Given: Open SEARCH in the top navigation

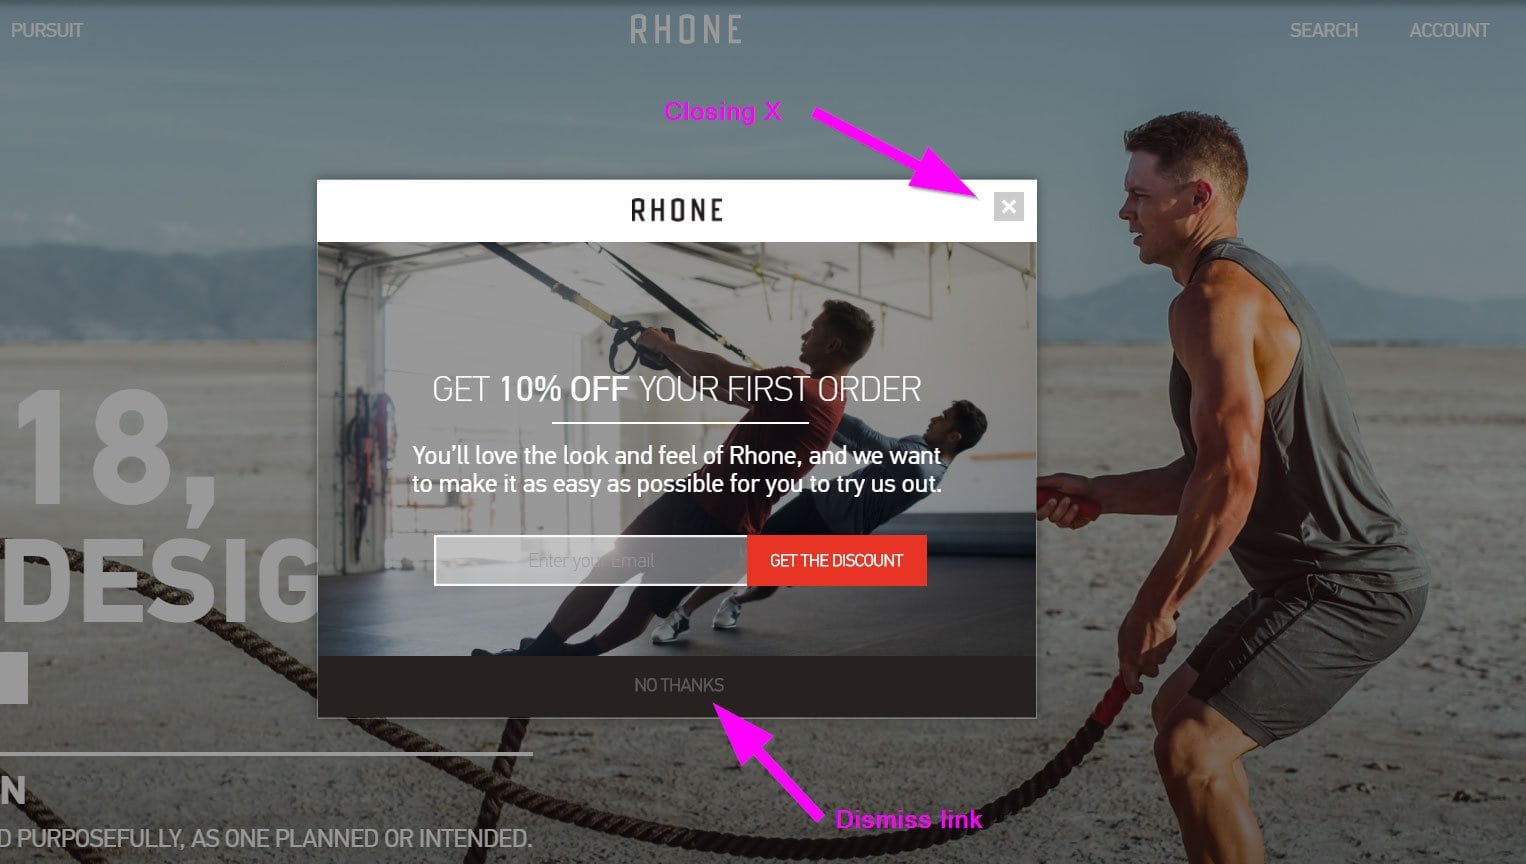Looking at the screenshot, I should (x=1324, y=30).
